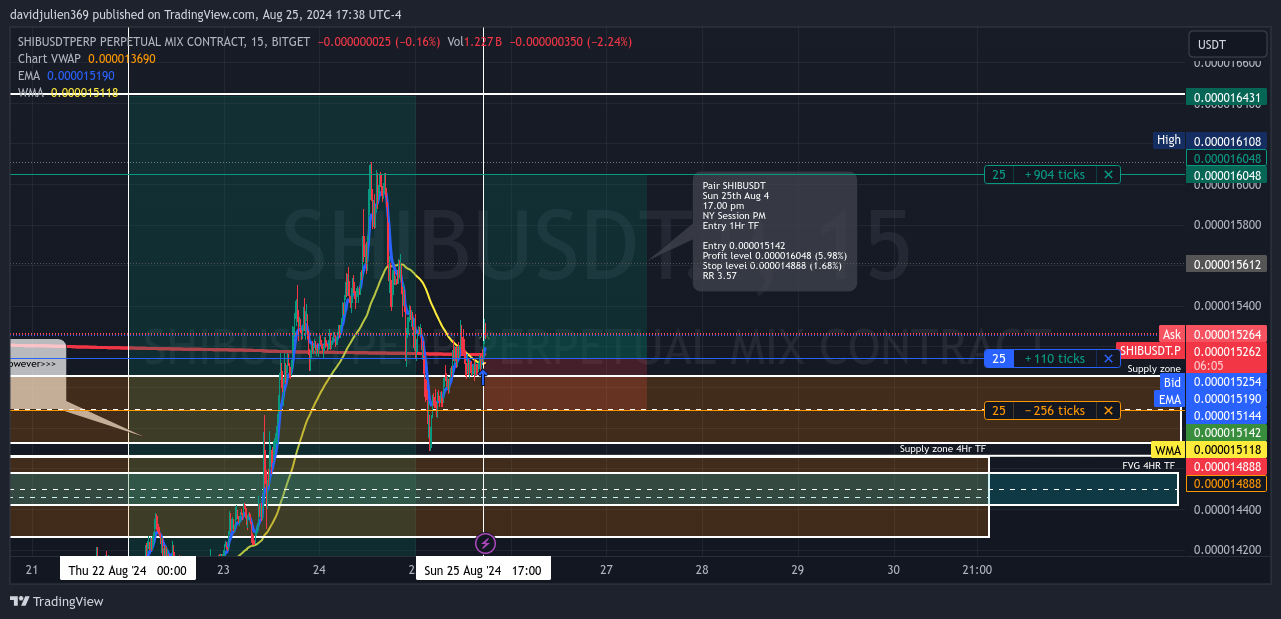The width and height of the screenshot is (1281, 619).
Task: Remove the −256 ticks stop-loss order
Action: point(1108,411)
